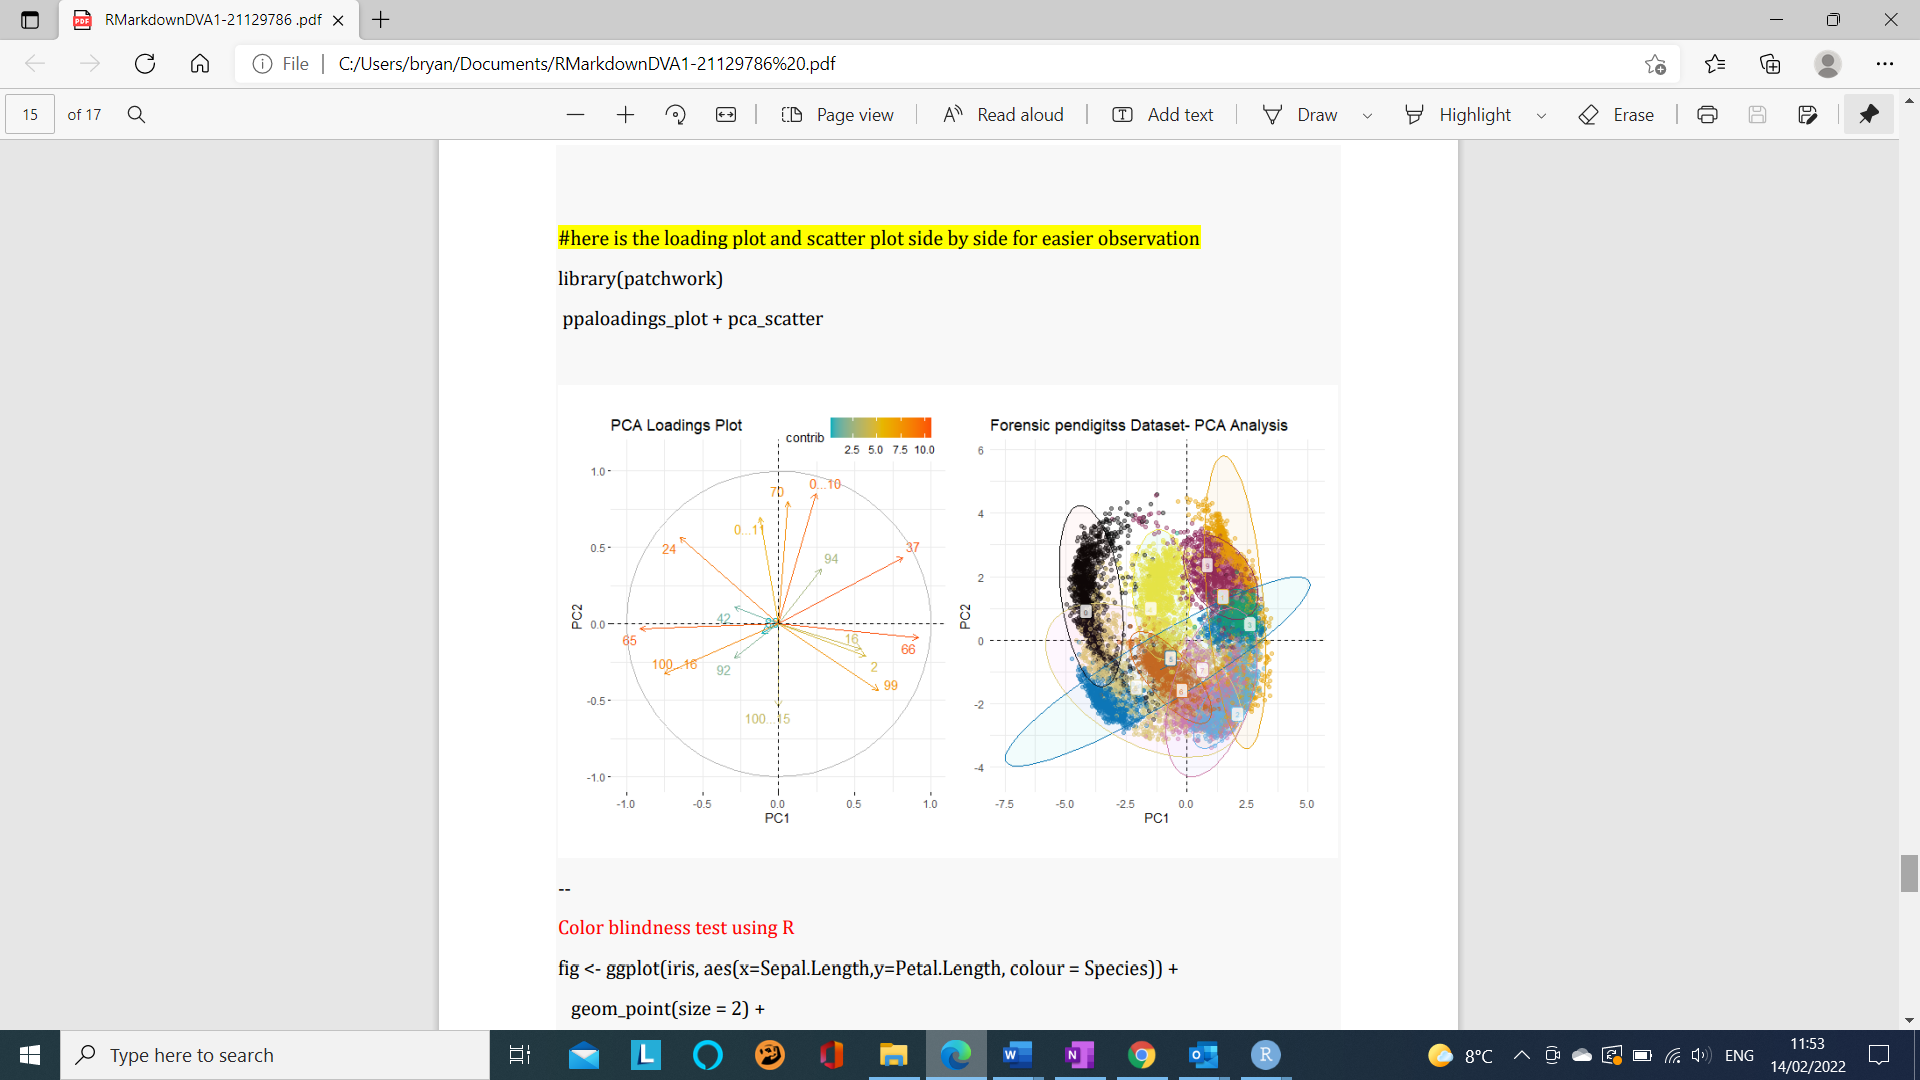Open the Settings and more ellipsis menu
The width and height of the screenshot is (1920, 1080).
[1885, 64]
